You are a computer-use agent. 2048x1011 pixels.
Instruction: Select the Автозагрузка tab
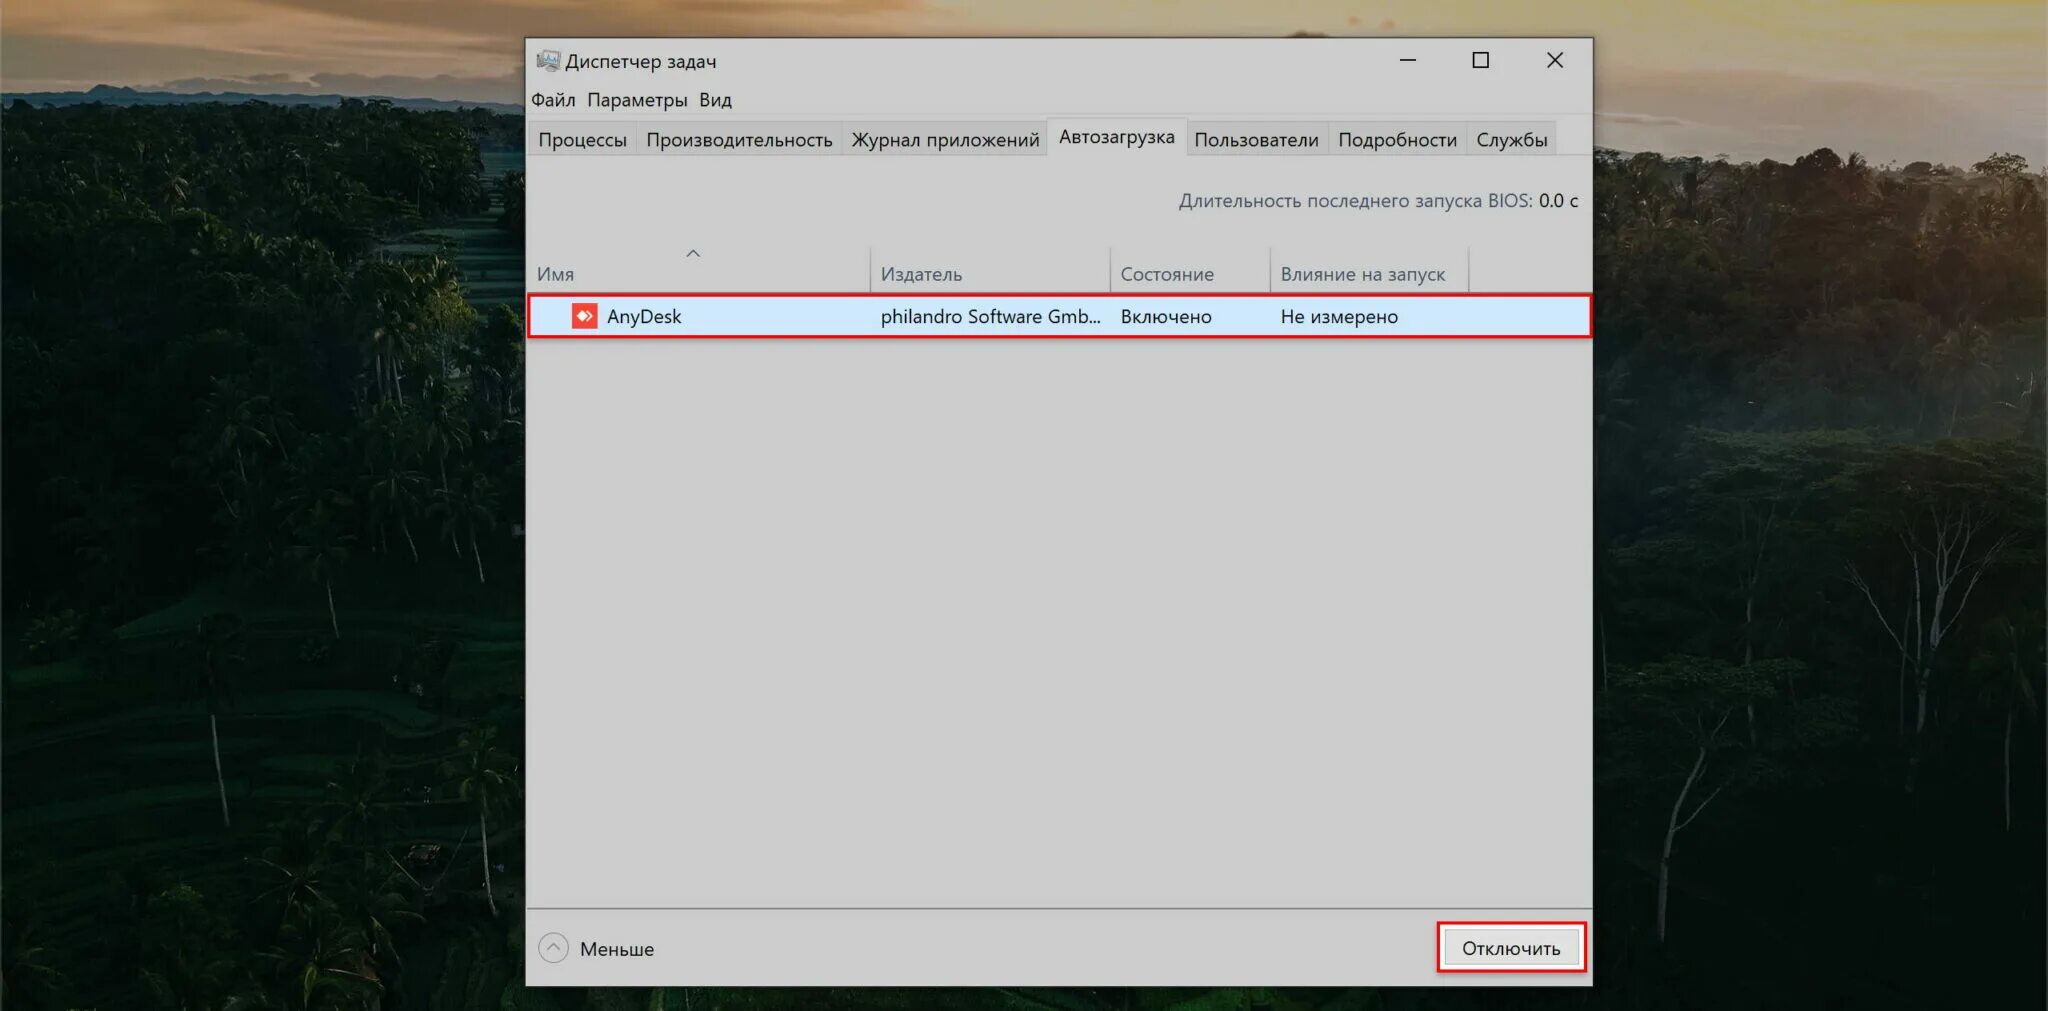point(1116,137)
